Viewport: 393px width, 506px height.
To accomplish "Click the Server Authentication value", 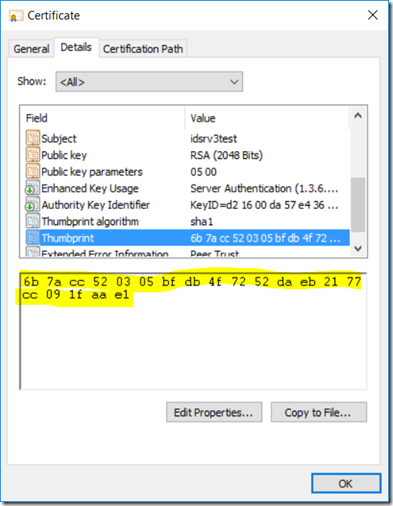I will [x=265, y=189].
